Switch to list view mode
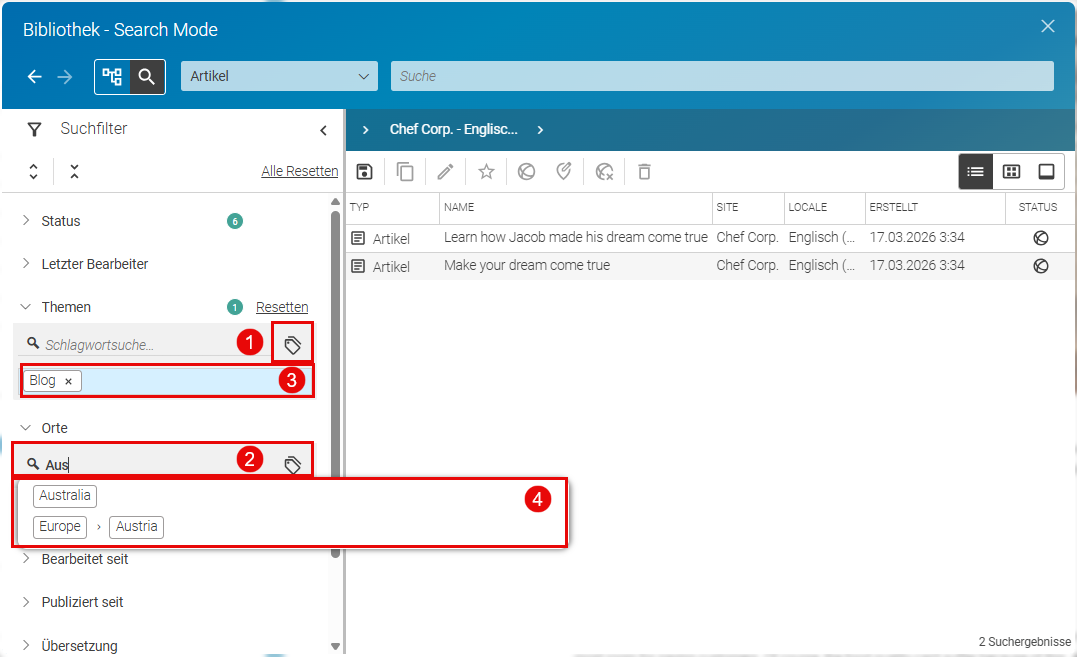The width and height of the screenshot is (1077, 657). pos(975,172)
